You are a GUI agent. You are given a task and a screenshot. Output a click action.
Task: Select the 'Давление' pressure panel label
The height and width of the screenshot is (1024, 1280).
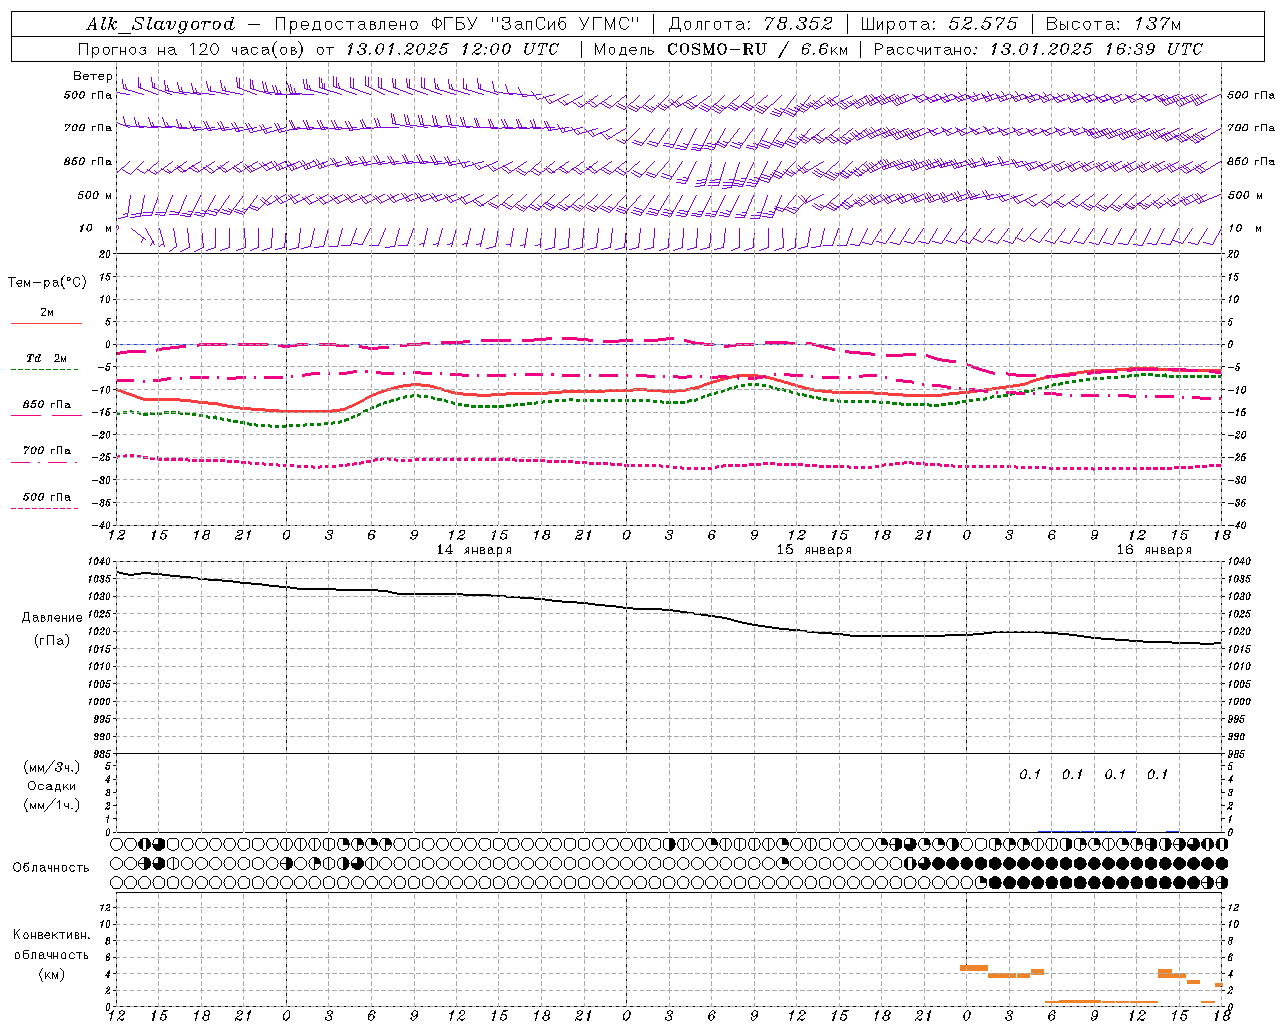pyautogui.click(x=52, y=618)
